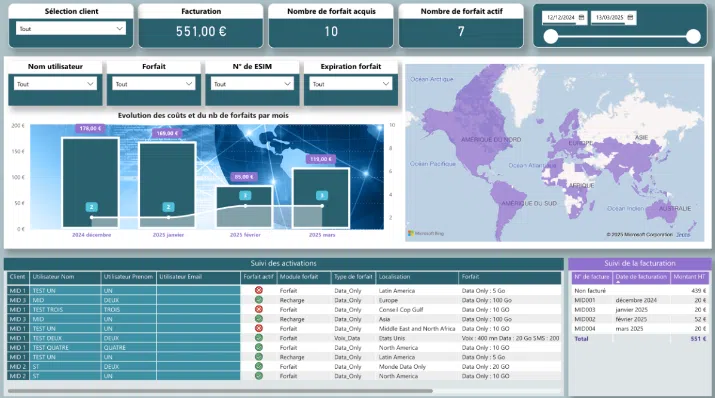This screenshot has width=715, height=398.
Task: Click the Facturation card value 551,00 €
Action: point(201,31)
